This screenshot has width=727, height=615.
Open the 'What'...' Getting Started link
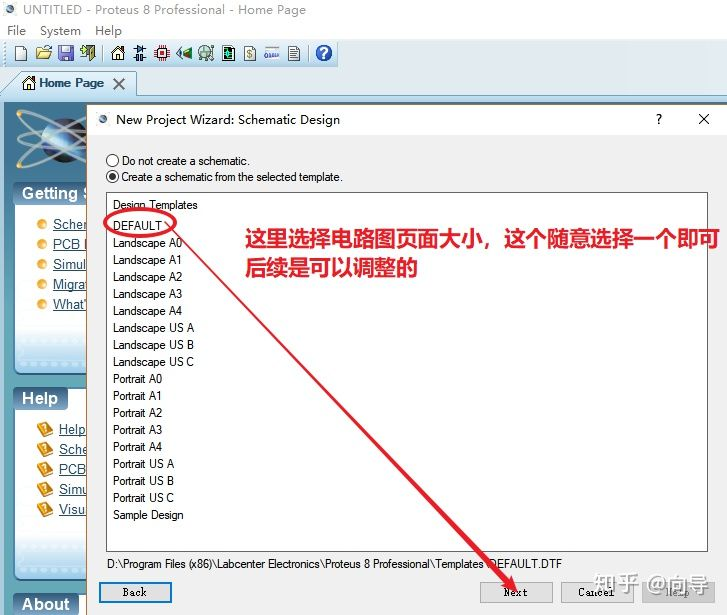[x=70, y=304]
